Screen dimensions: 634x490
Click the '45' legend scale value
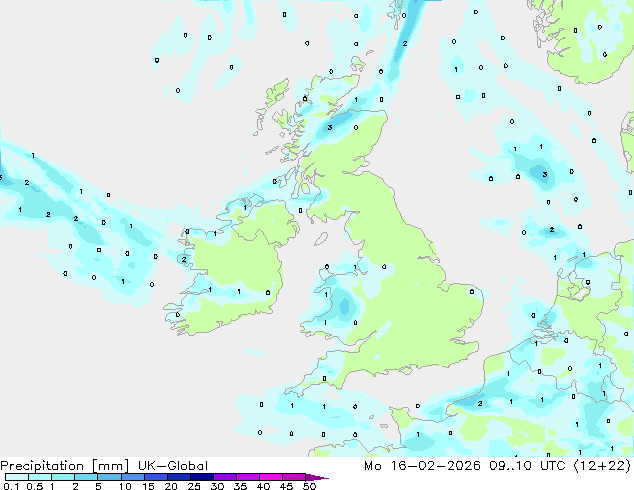[286, 486]
